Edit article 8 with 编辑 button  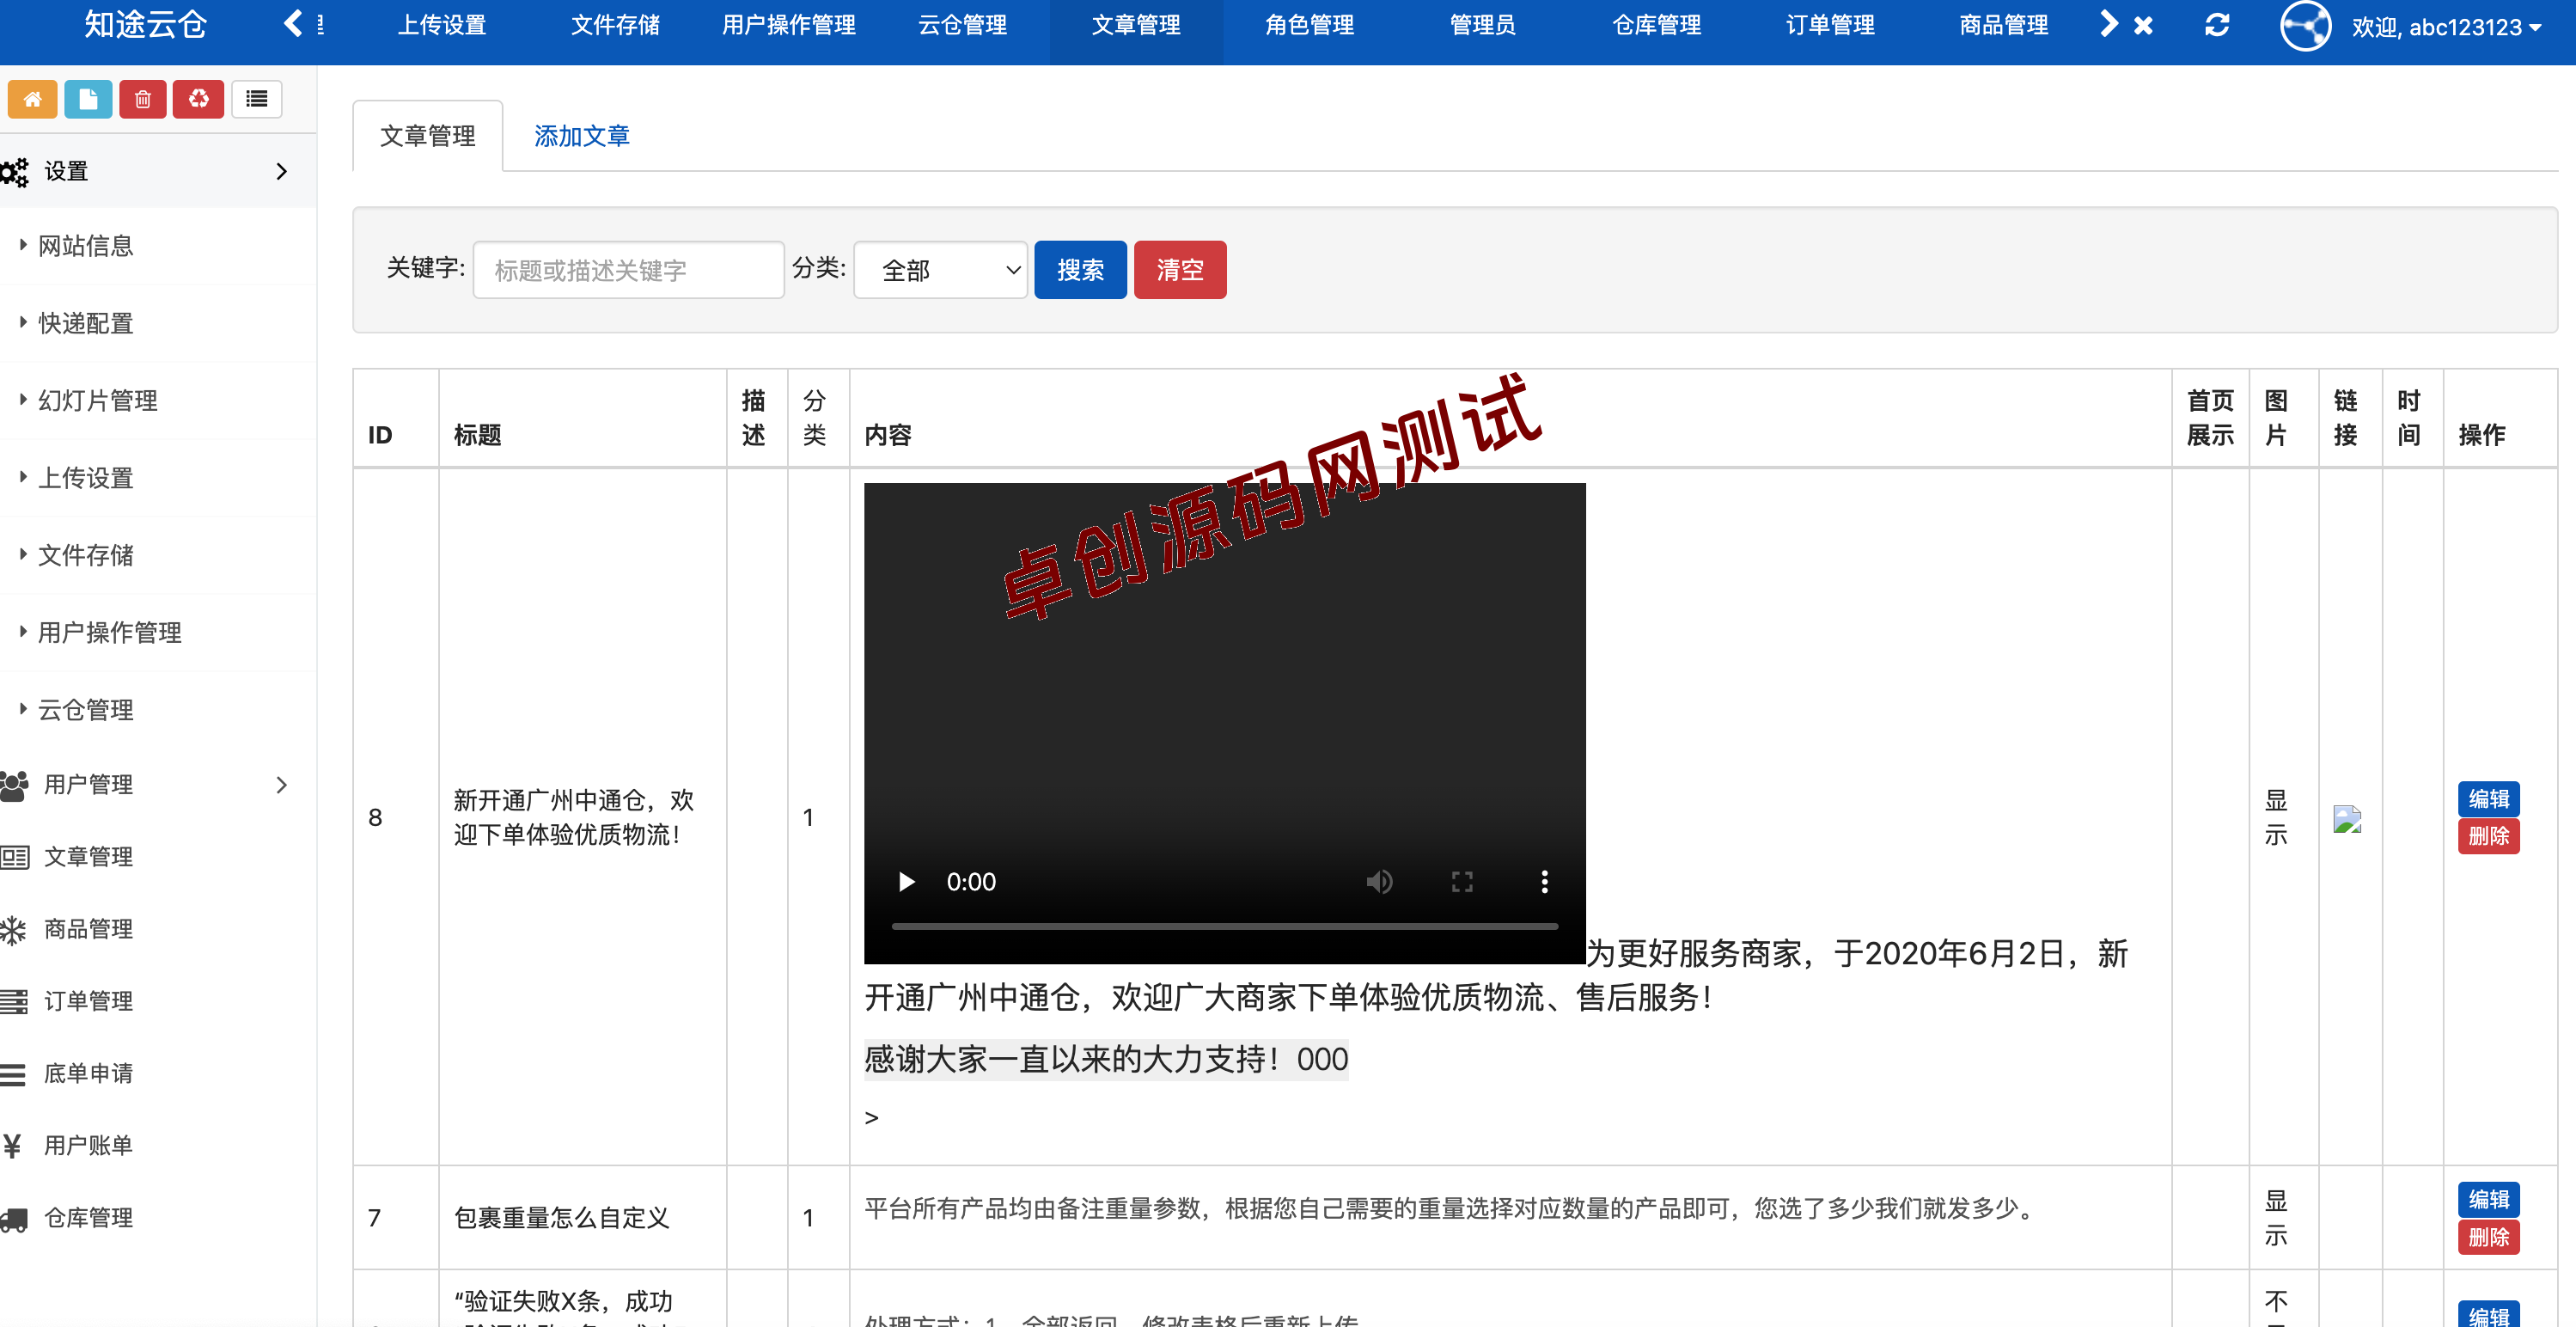pos(2488,798)
